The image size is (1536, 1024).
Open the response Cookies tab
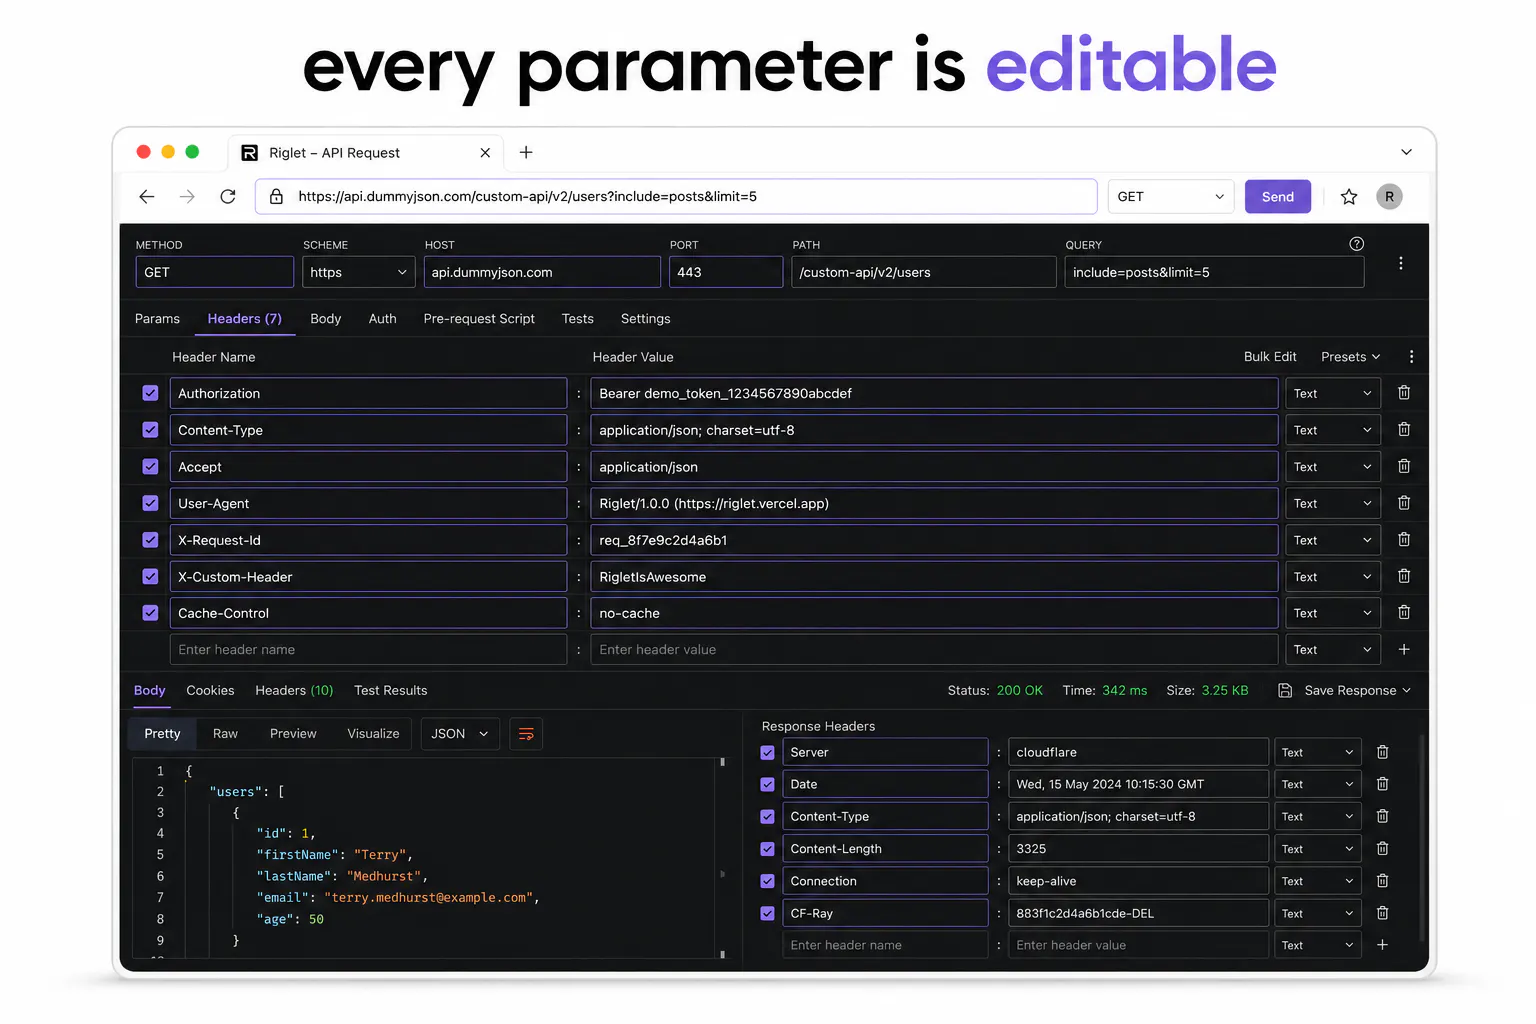pos(210,691)
